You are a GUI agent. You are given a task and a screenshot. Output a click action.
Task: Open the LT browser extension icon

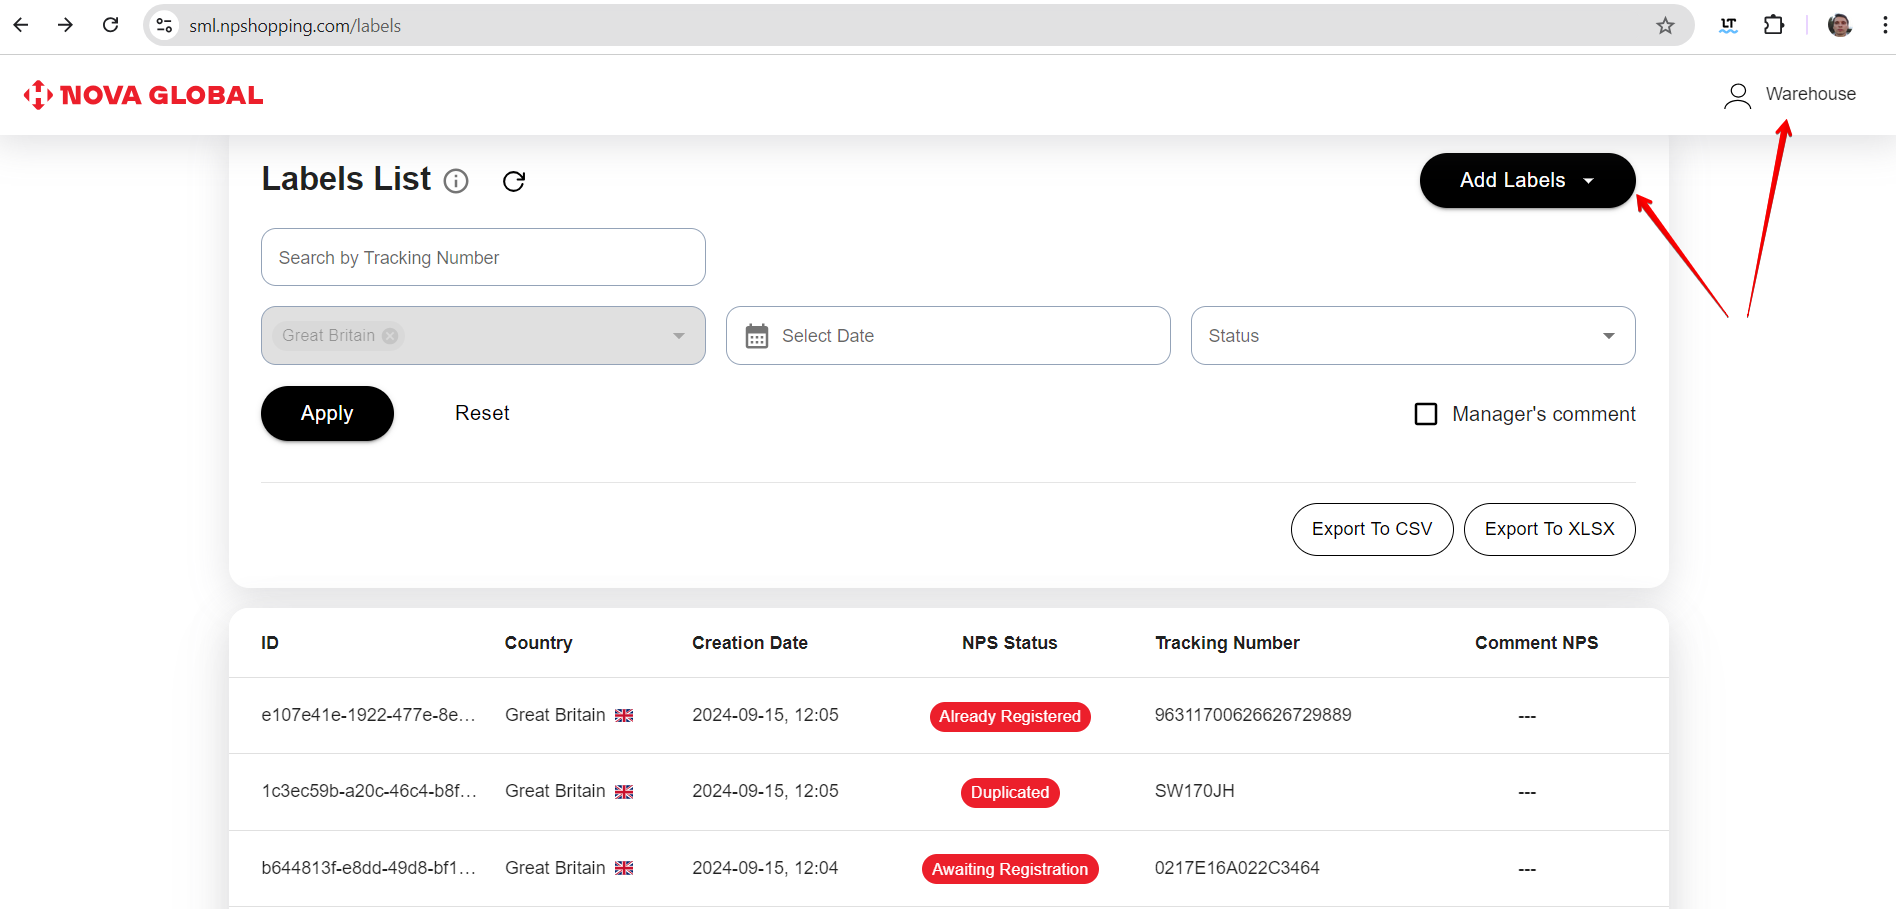tap(1729, 25)
